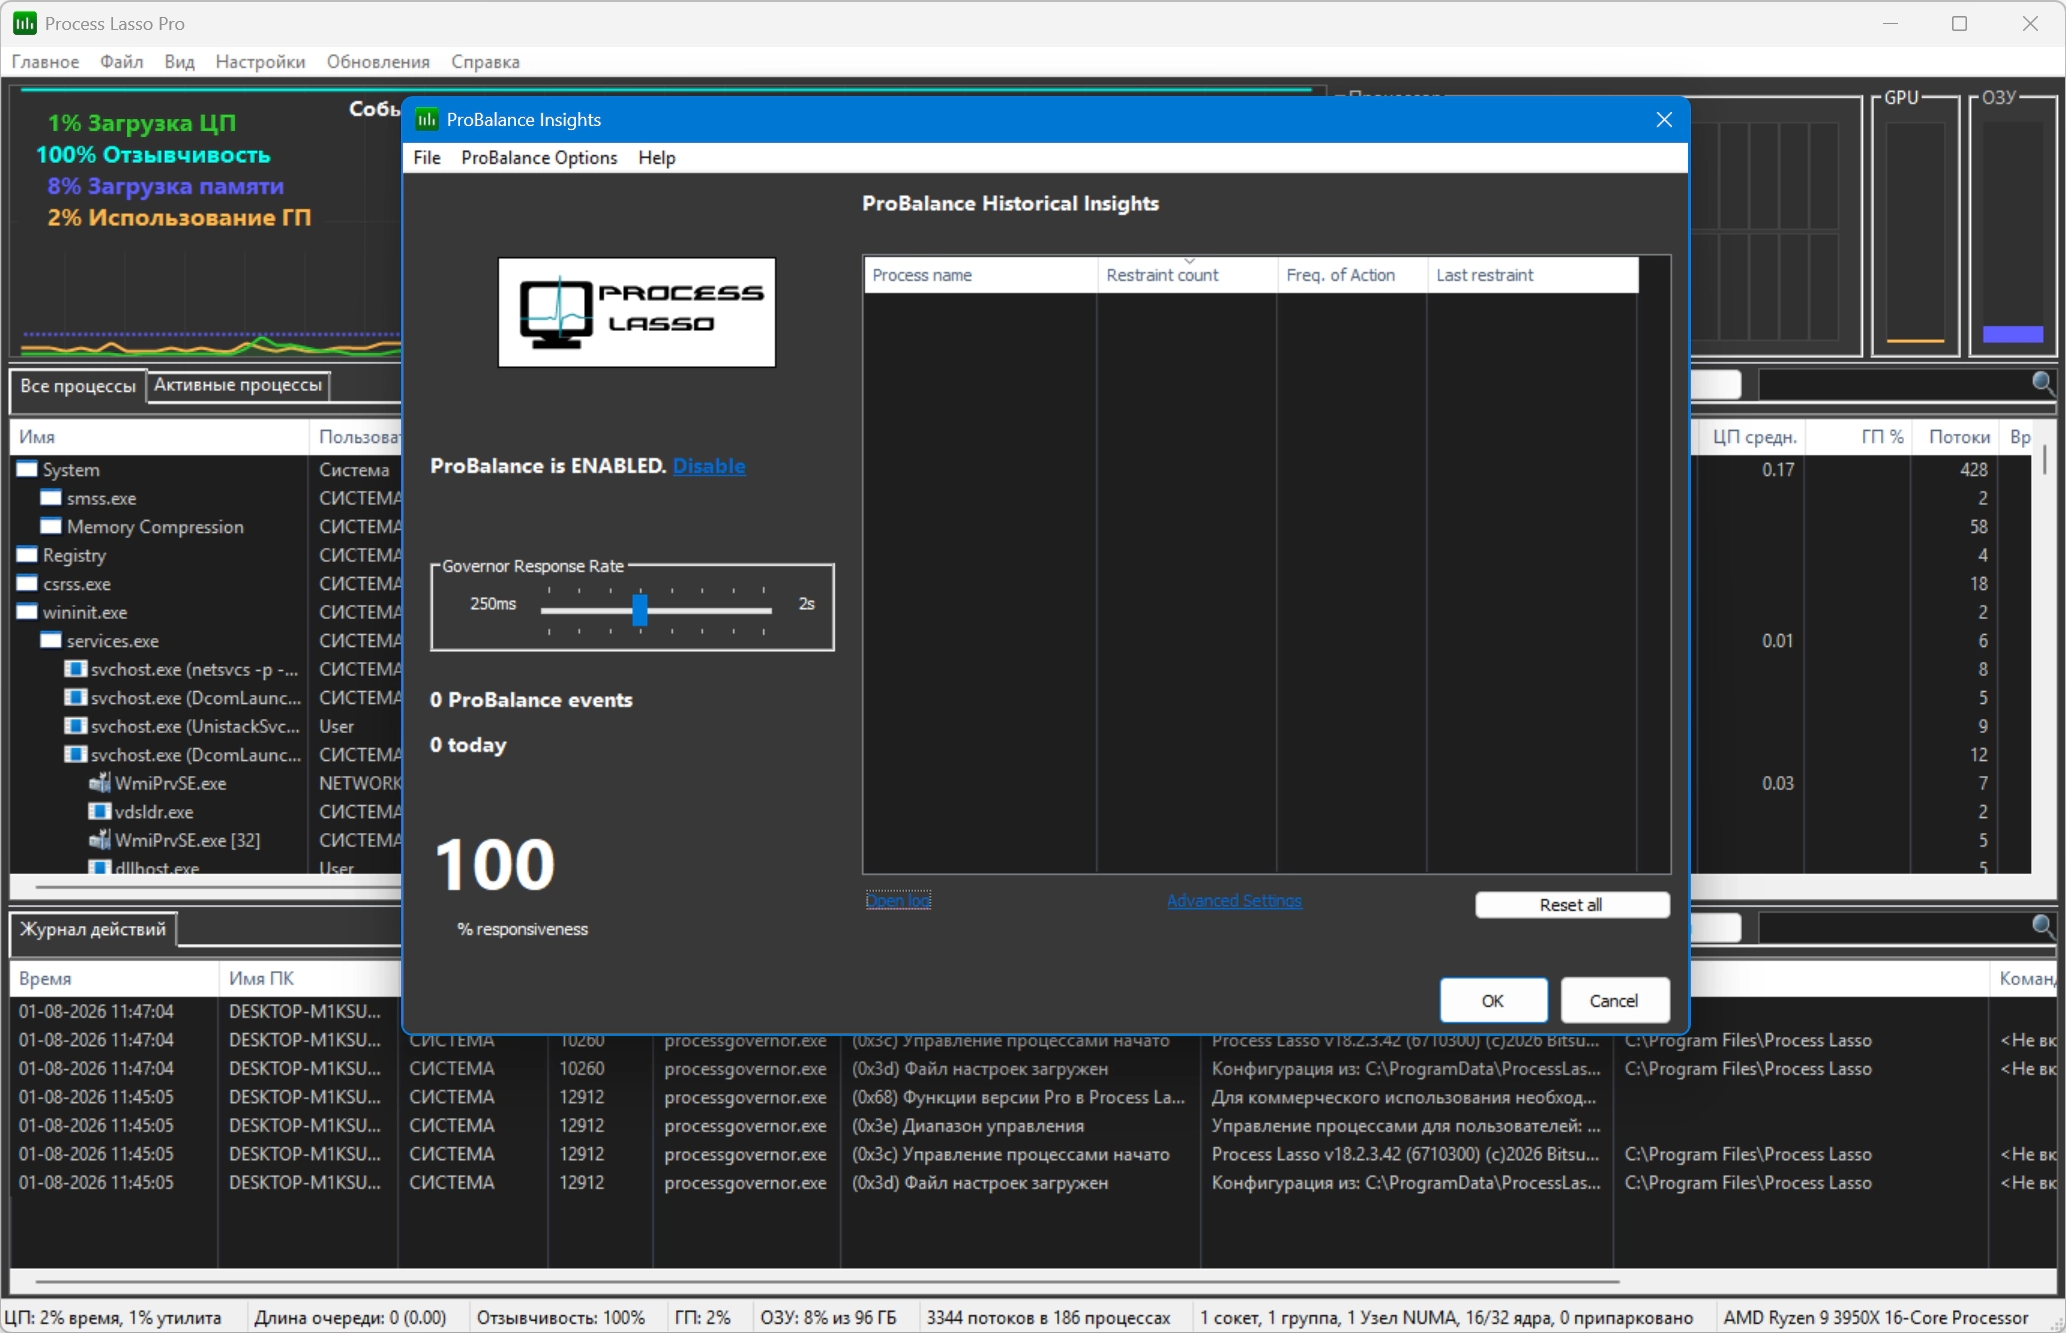Click the Memory Compression process icon
Image resolution: width=2066 pixels, height=1333 pixels.
pyautogui.click(x=51, y=526)
